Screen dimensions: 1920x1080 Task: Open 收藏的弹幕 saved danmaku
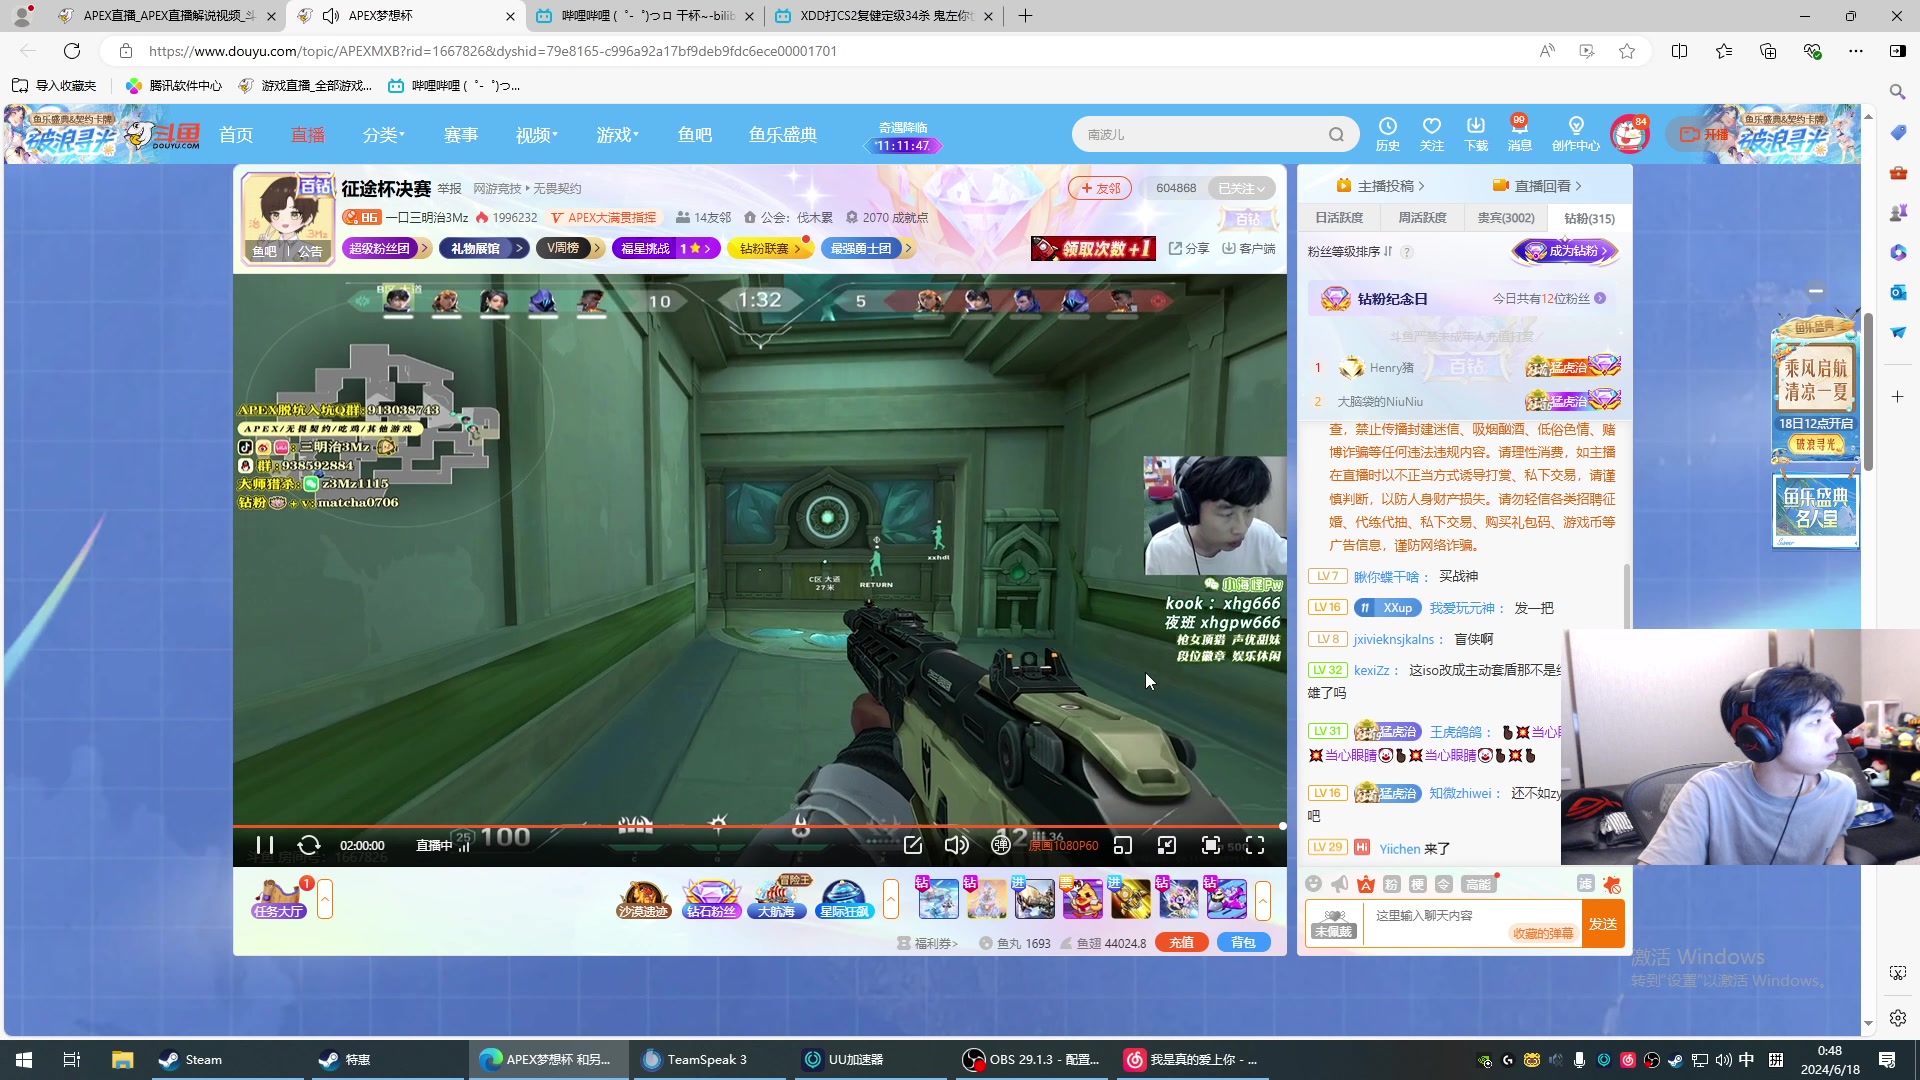pos(1543,933)
